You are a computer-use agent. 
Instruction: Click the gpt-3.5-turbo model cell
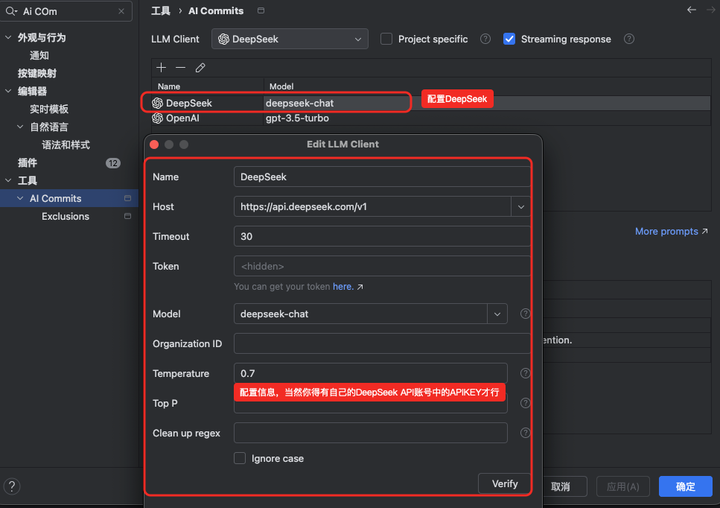(x=297, y=118)
